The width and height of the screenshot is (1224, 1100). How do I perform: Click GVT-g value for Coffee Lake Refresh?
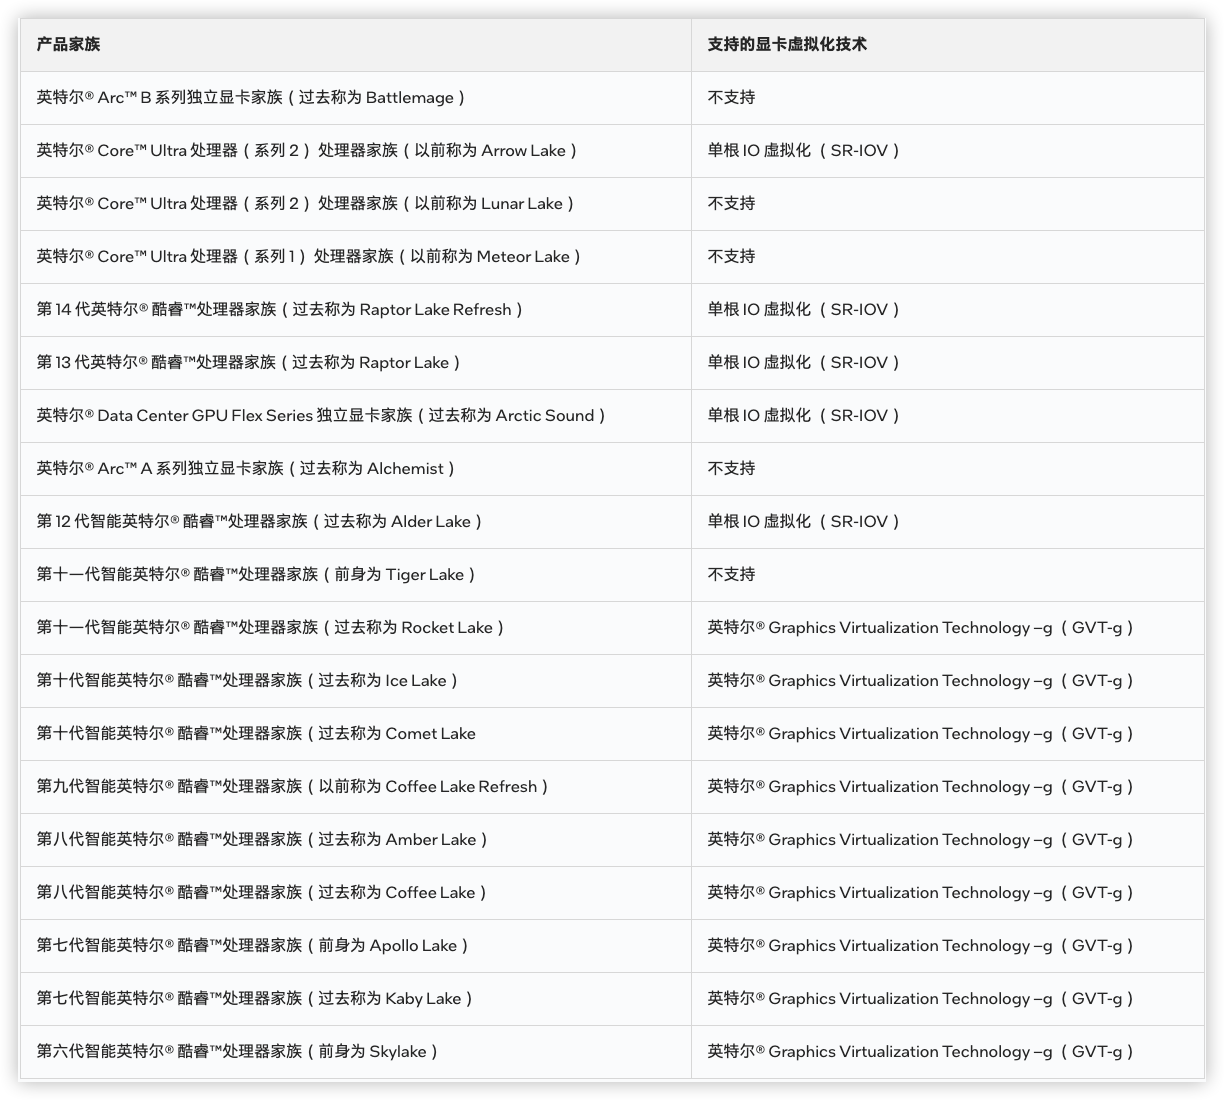pyautogui.click(x=921, y=786)
